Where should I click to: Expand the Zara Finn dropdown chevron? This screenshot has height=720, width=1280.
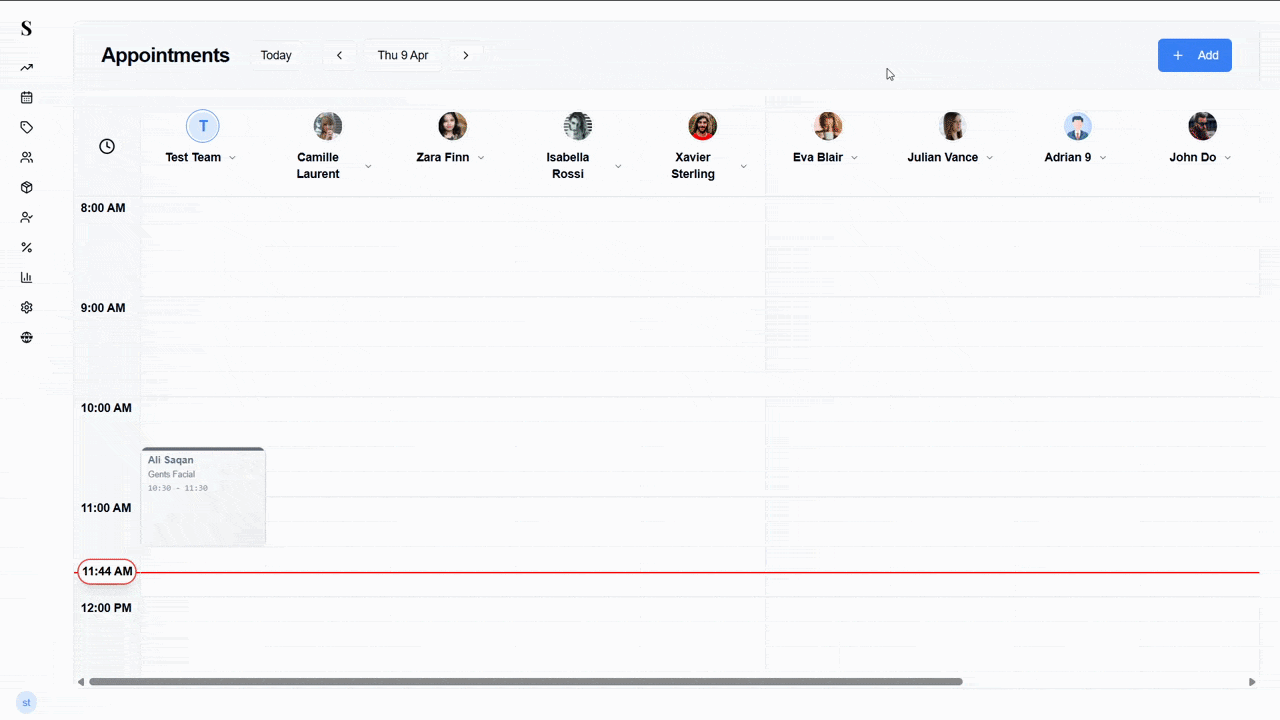[x=481, y=158]
